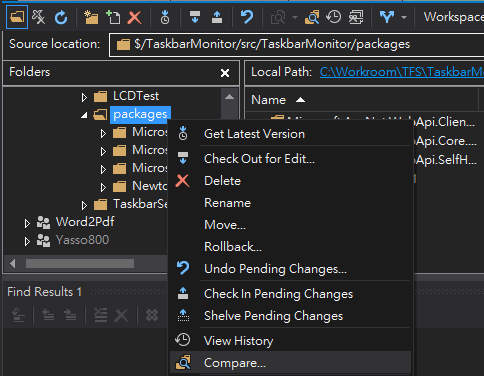The width and height of the screenshot is (484, 376).
Task: Select the TaskbarSe folder in tree
Action: pyautogui.click(x=140, y=204)
